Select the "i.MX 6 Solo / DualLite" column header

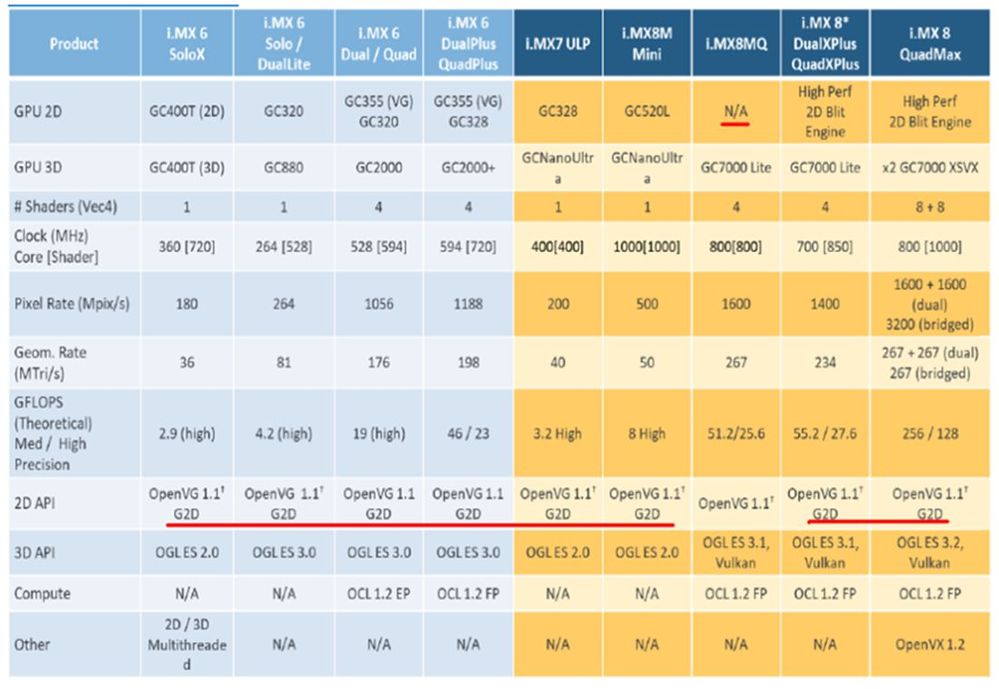[284, 43]
